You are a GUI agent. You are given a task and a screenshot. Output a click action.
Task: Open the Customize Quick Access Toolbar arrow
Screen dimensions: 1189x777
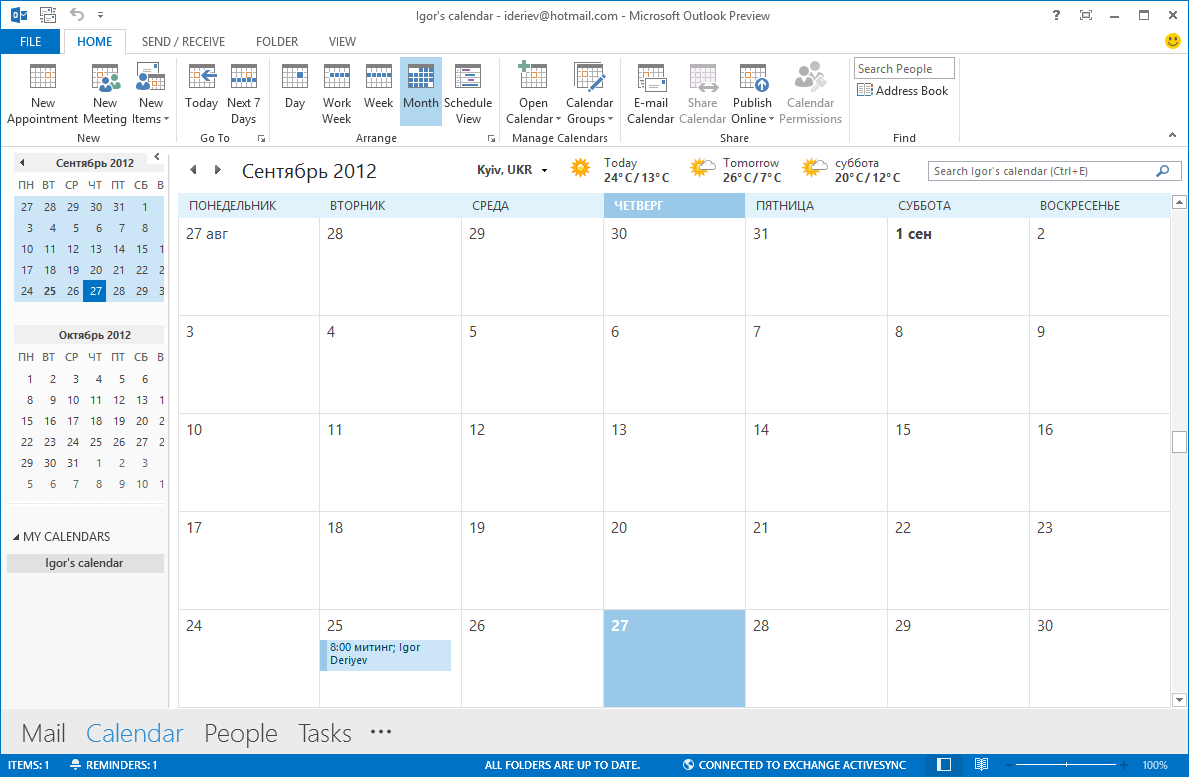click(x=101, y=15)
